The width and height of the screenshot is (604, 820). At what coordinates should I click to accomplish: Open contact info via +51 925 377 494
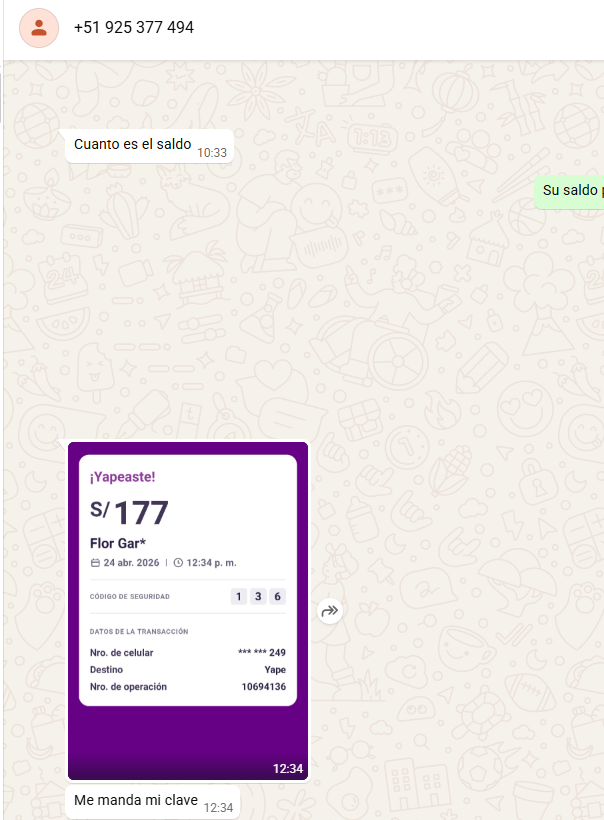[134, 27]
